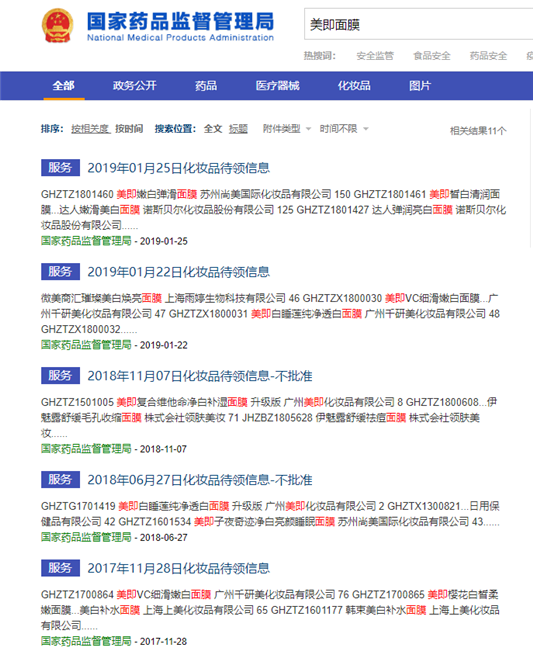Click source 国家药品监督管理局 dated 2018-11-07
This screenshot has height=661, width=533.
tap(86, 449)
